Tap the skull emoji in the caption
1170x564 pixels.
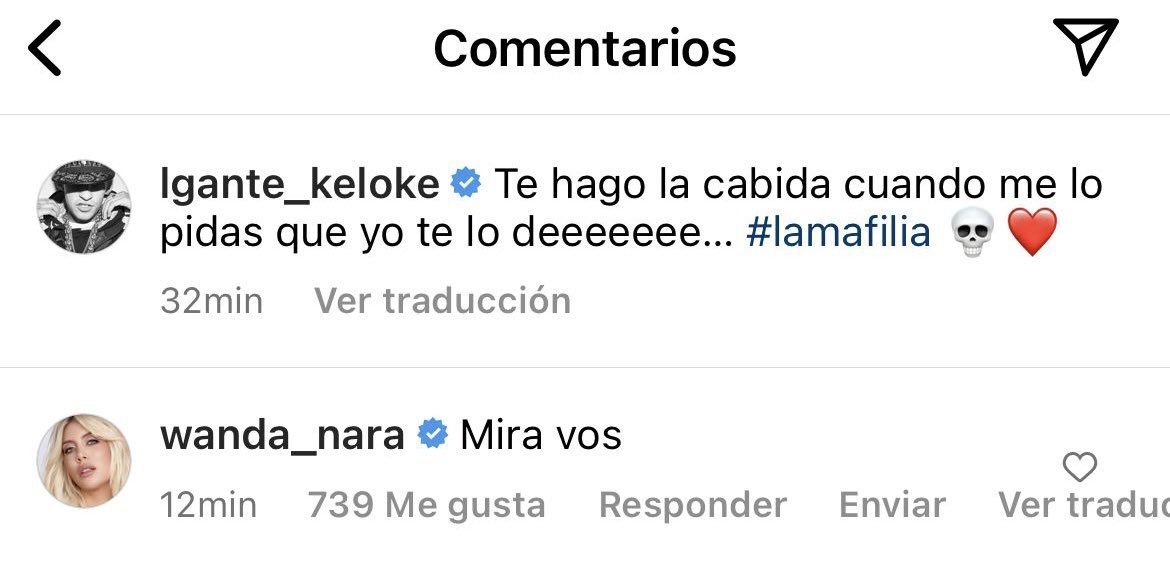[x=973, y=232]
